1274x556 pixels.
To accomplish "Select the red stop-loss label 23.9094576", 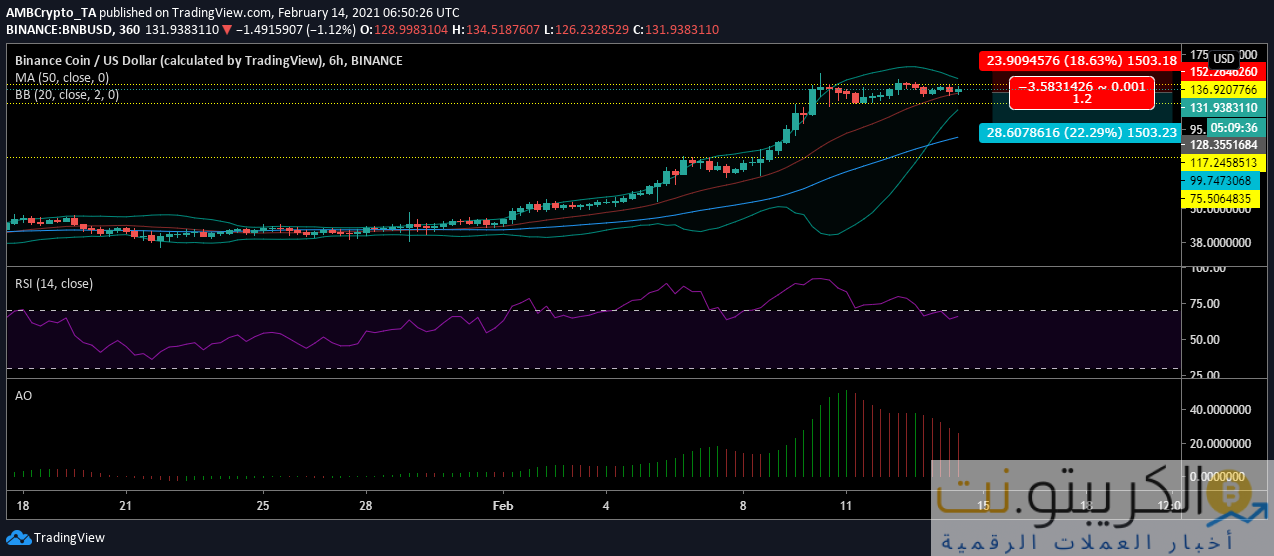I will point(1080,60).
